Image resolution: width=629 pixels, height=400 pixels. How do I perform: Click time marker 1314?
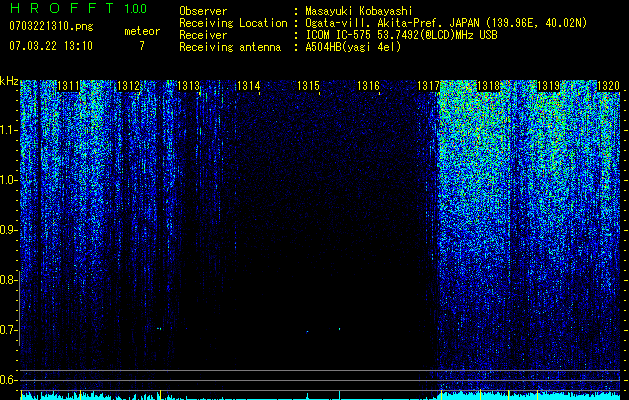tap(248, 86)
